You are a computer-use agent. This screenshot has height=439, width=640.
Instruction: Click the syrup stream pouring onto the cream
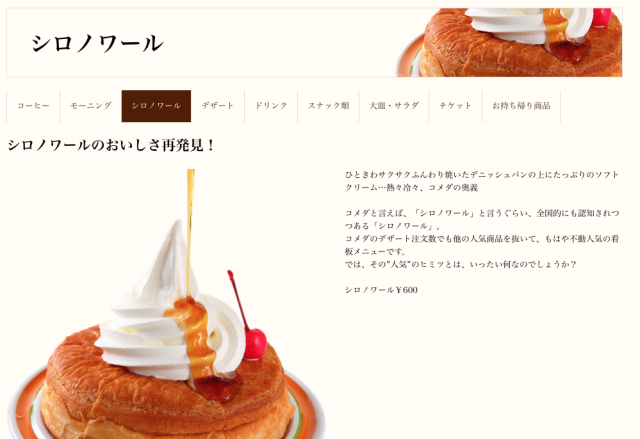tap(190, 233)
